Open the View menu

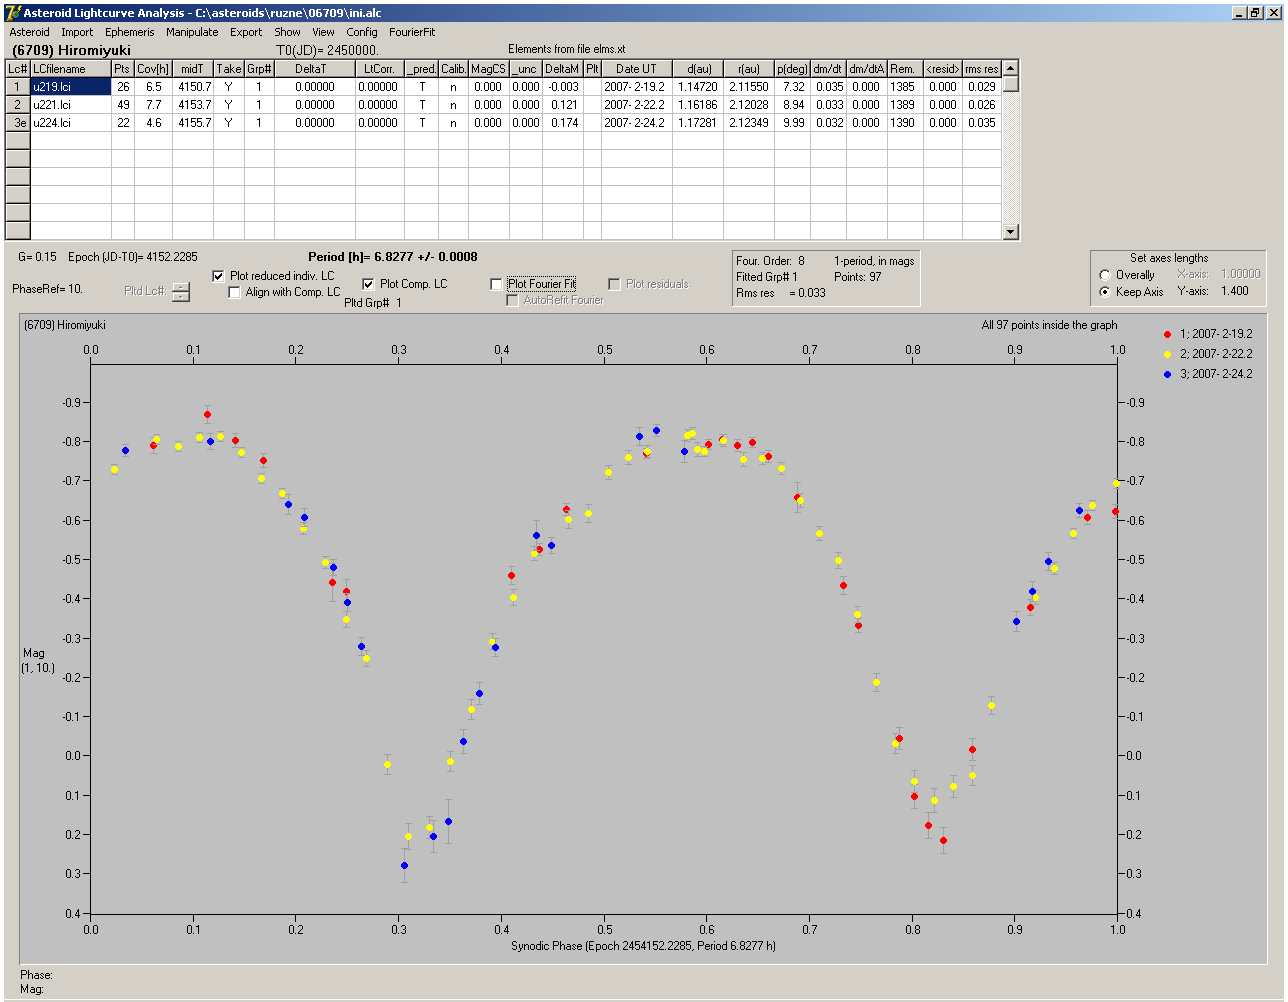pos(323,32)
